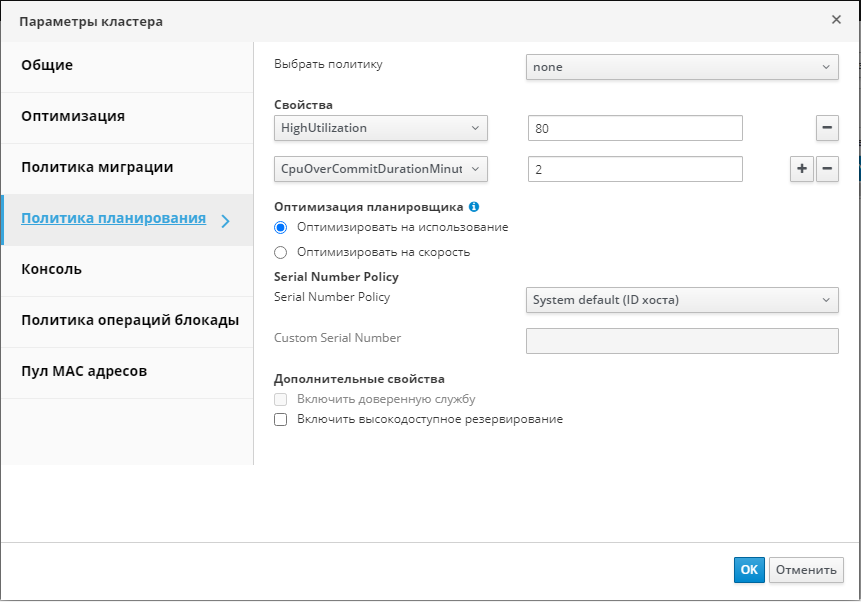This screenshot has height=602, width=861.
Task: Click the HighUtilization value field containing 80
Action: pos(634,128)
